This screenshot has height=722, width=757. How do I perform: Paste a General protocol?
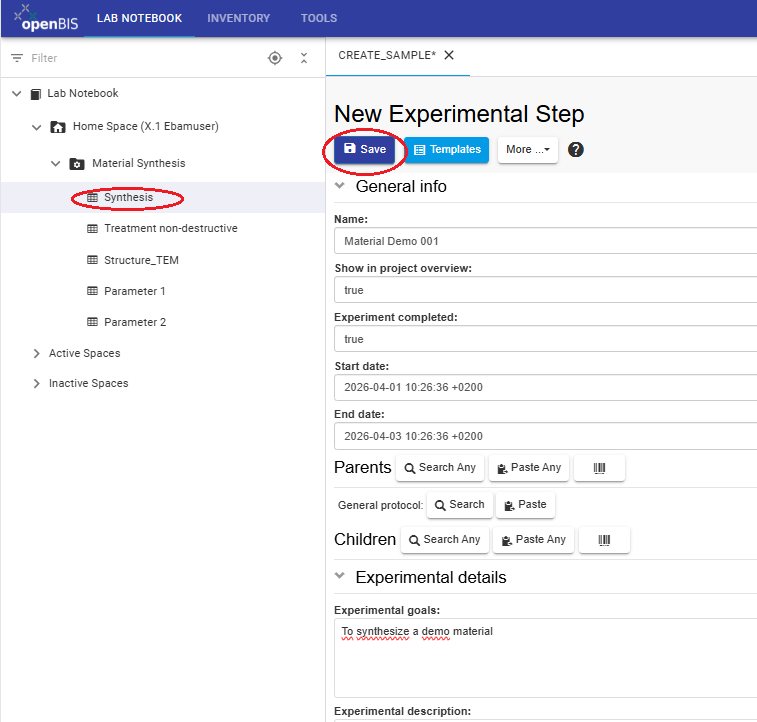[525, 505]
